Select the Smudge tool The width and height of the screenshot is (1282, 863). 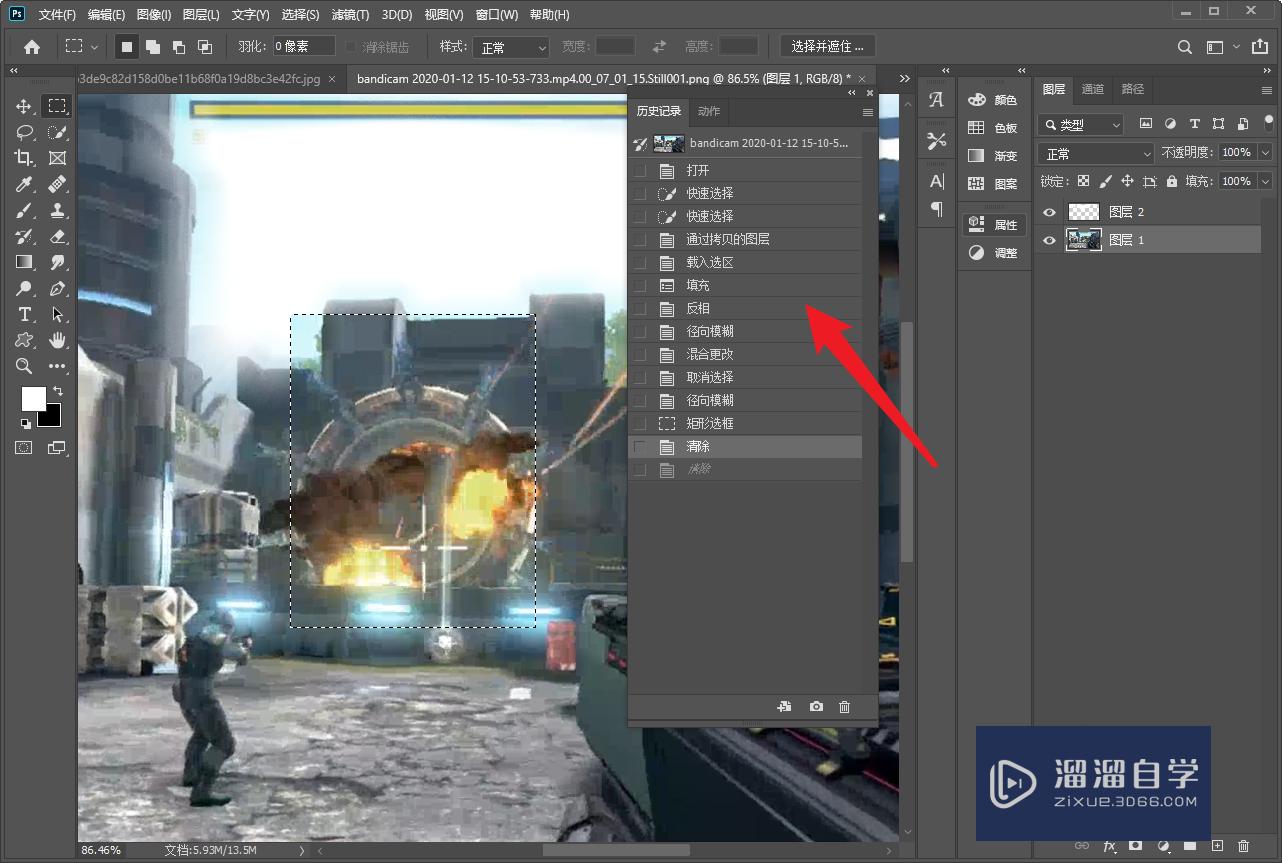tap(58, 262)
